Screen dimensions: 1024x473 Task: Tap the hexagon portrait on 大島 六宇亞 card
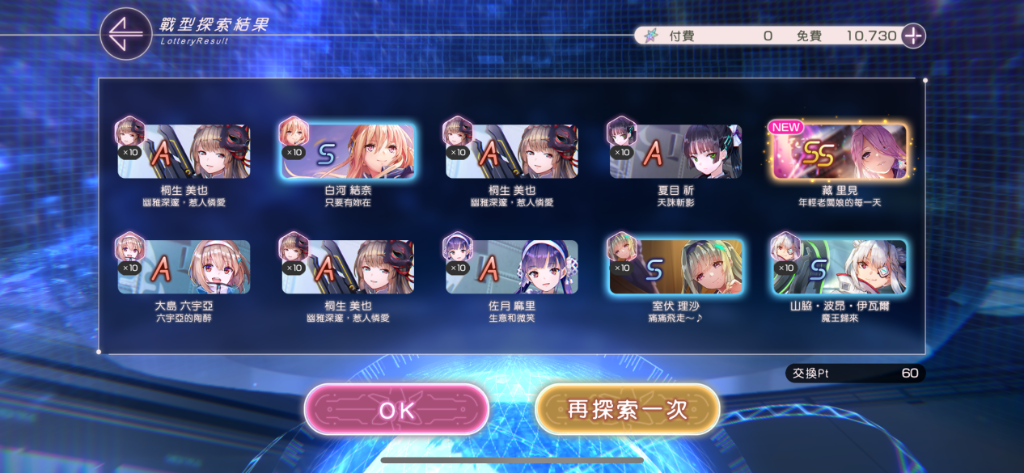[x=129, y=247]
